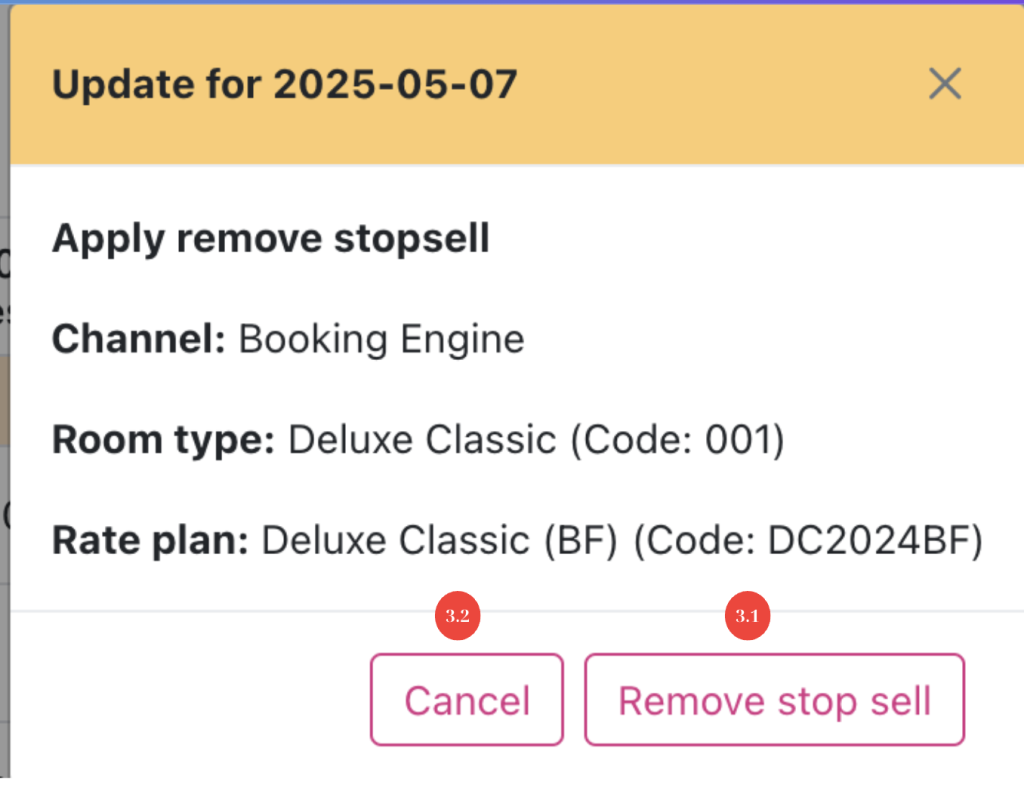Click empty space in the orange header bar
Screen dimensions: 1024x794
pos(720,85)
